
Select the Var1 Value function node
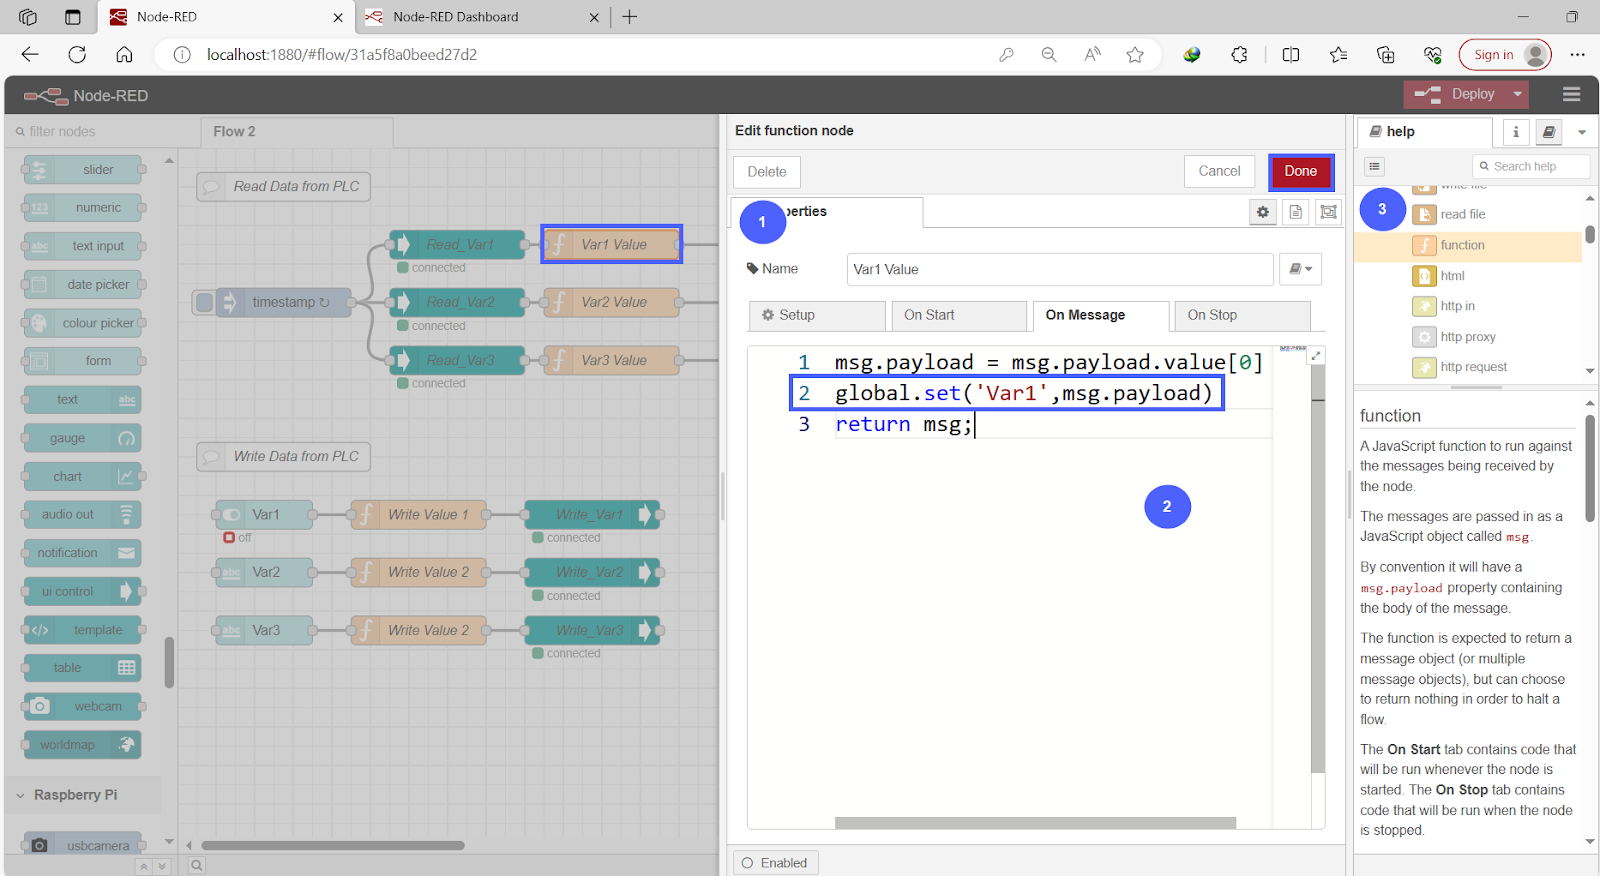coord(612,244)
